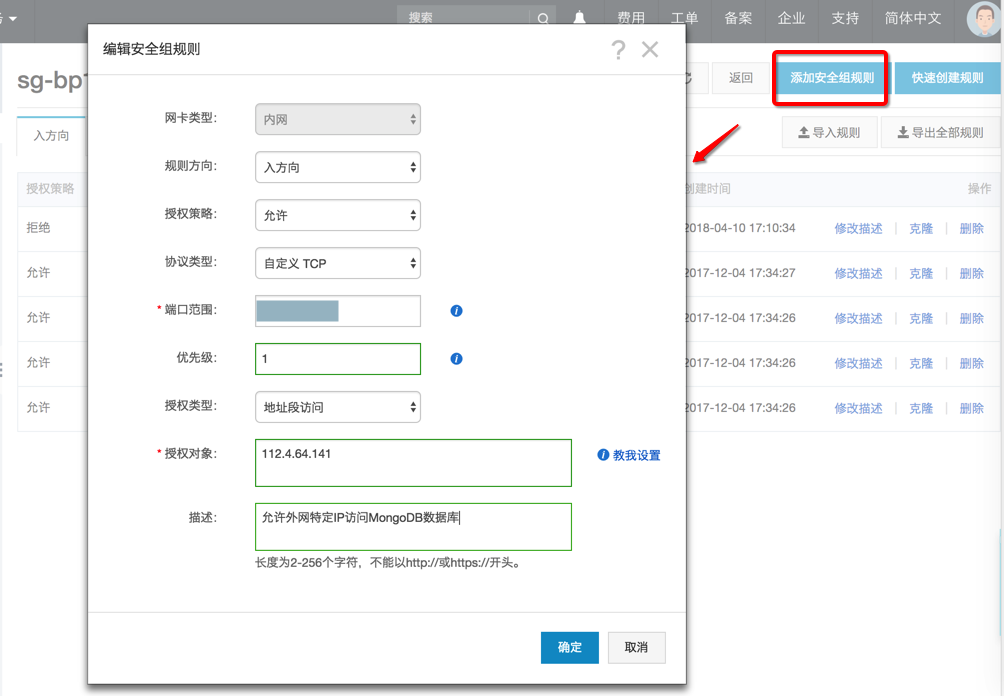Click info icon next to port range

point(456,310)
